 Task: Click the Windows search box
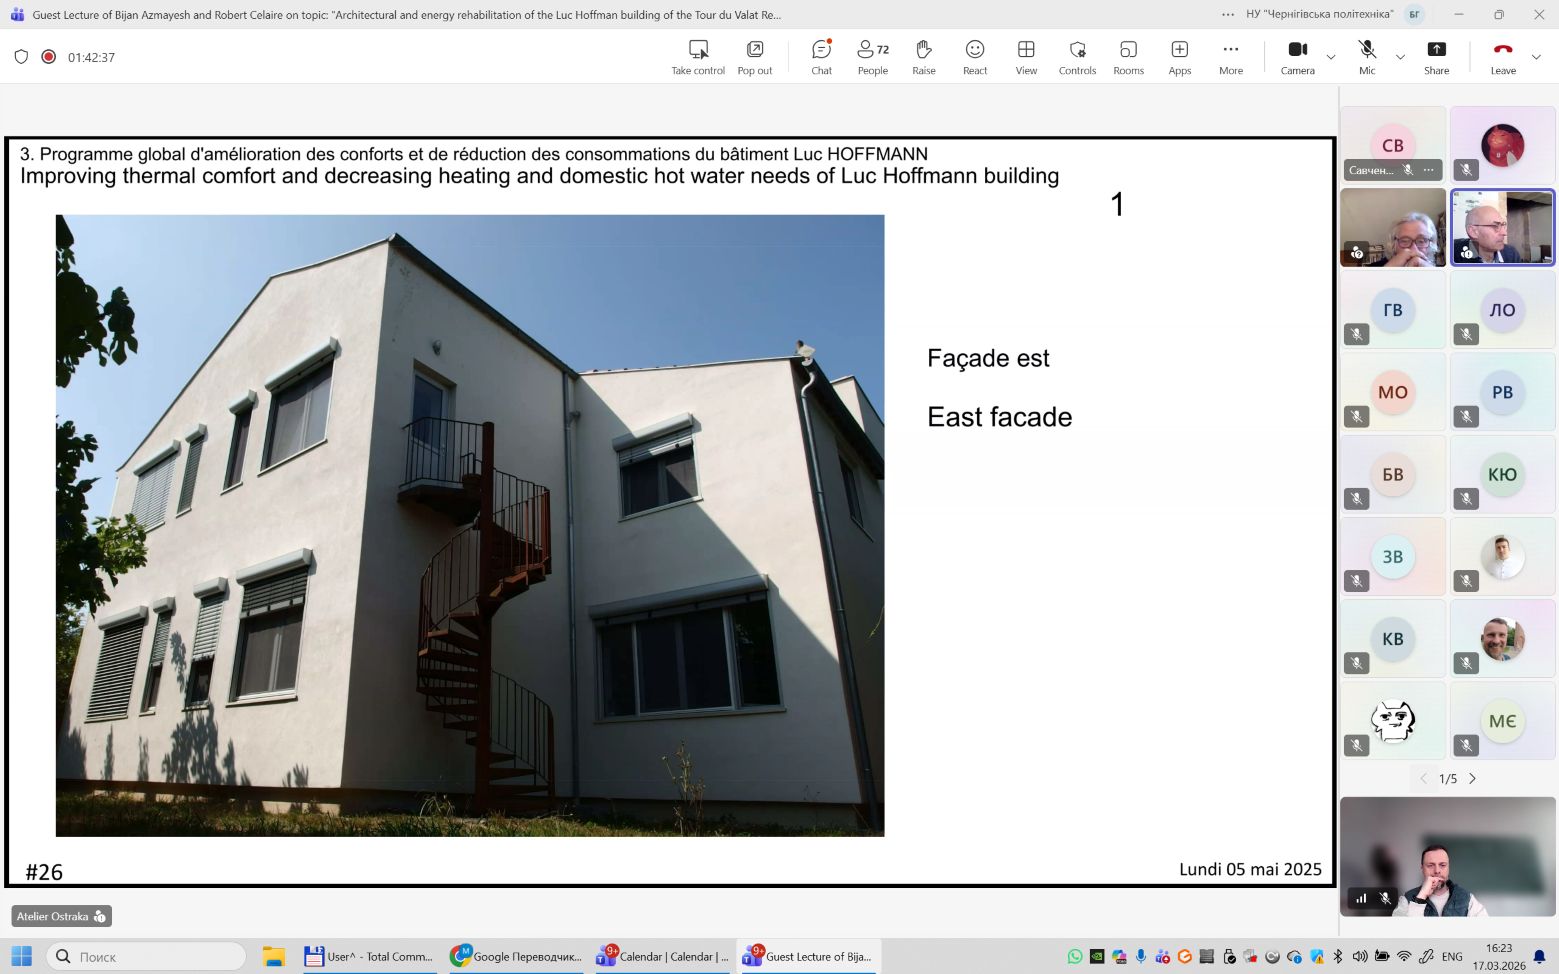(x=146, y=957)
